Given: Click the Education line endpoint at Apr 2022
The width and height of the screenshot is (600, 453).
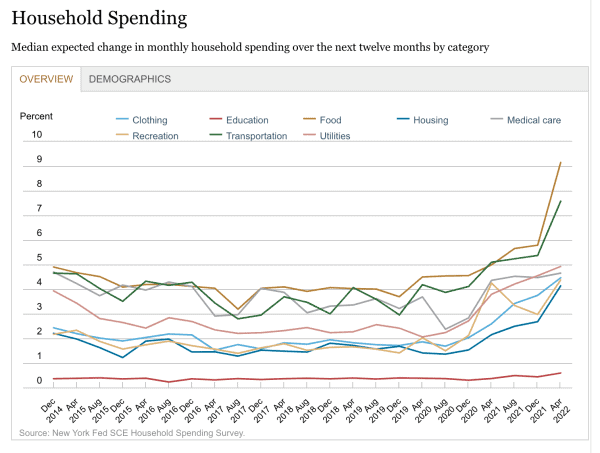Looking at the screenshot, I should (x=559, y=373).
